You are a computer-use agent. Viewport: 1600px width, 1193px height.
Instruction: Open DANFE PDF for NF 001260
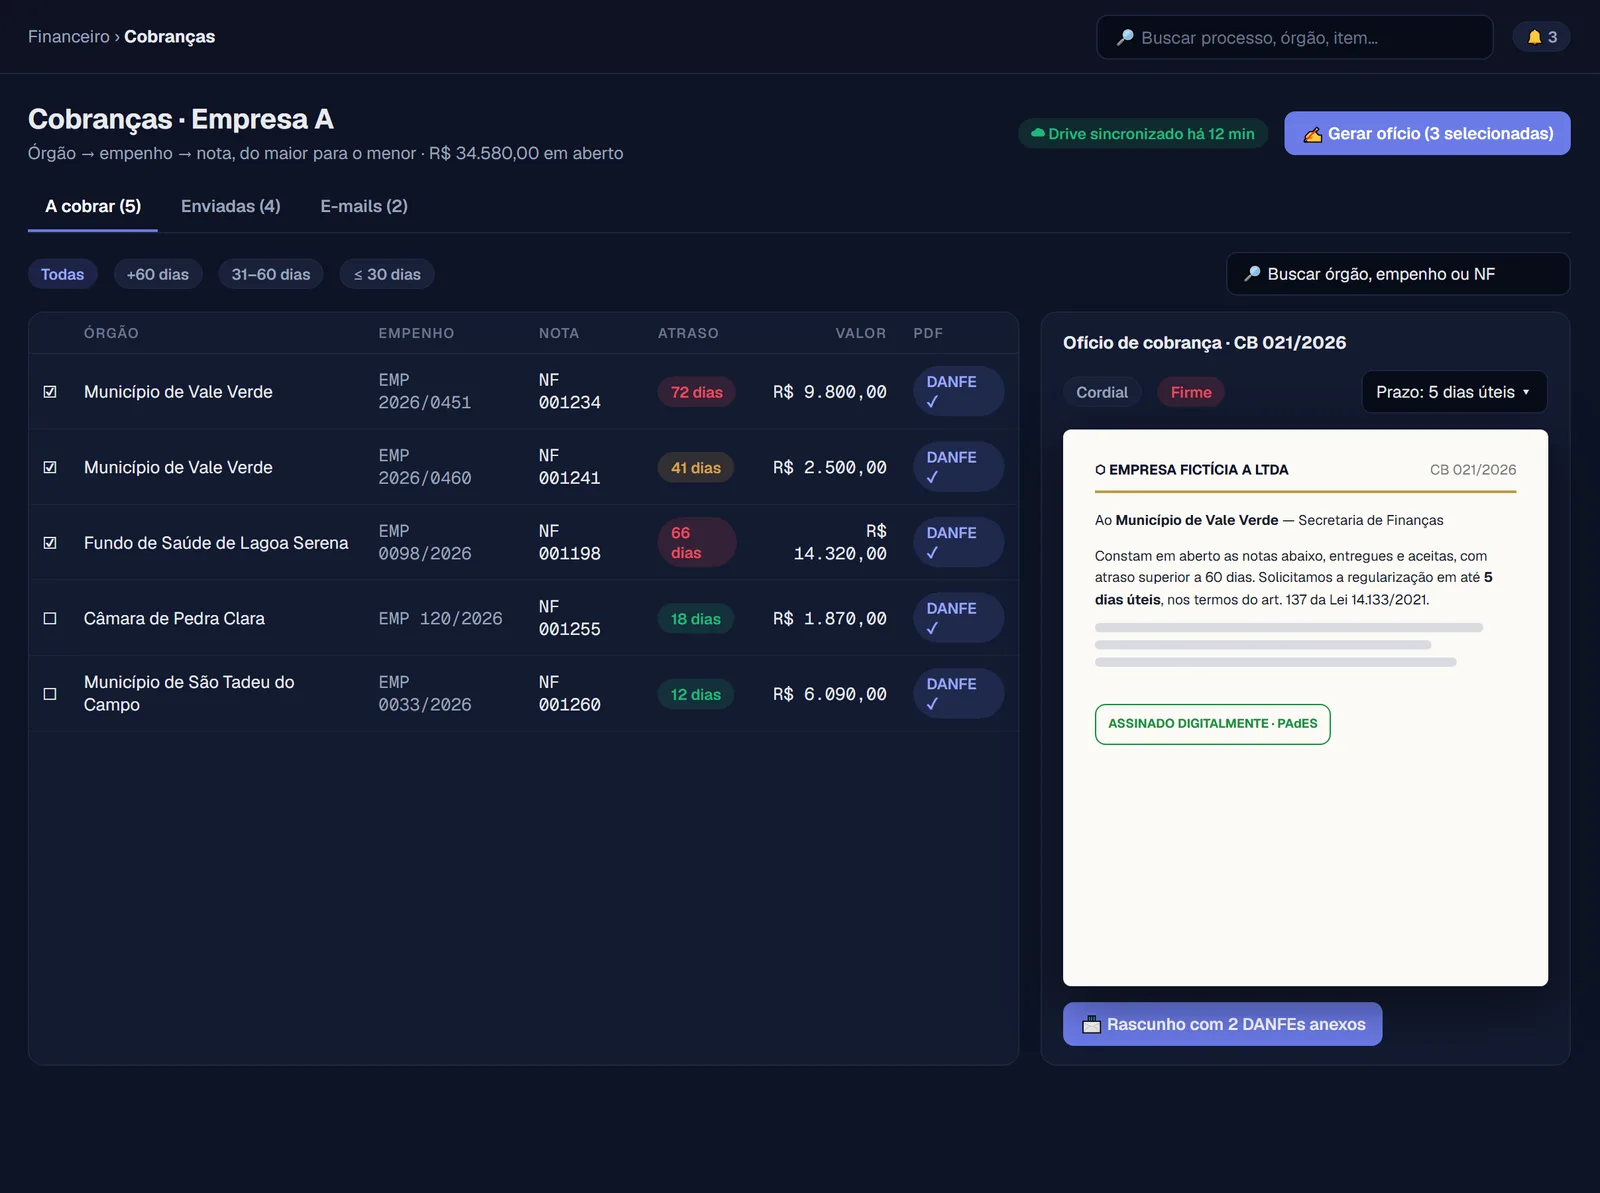tap(958, 694)
